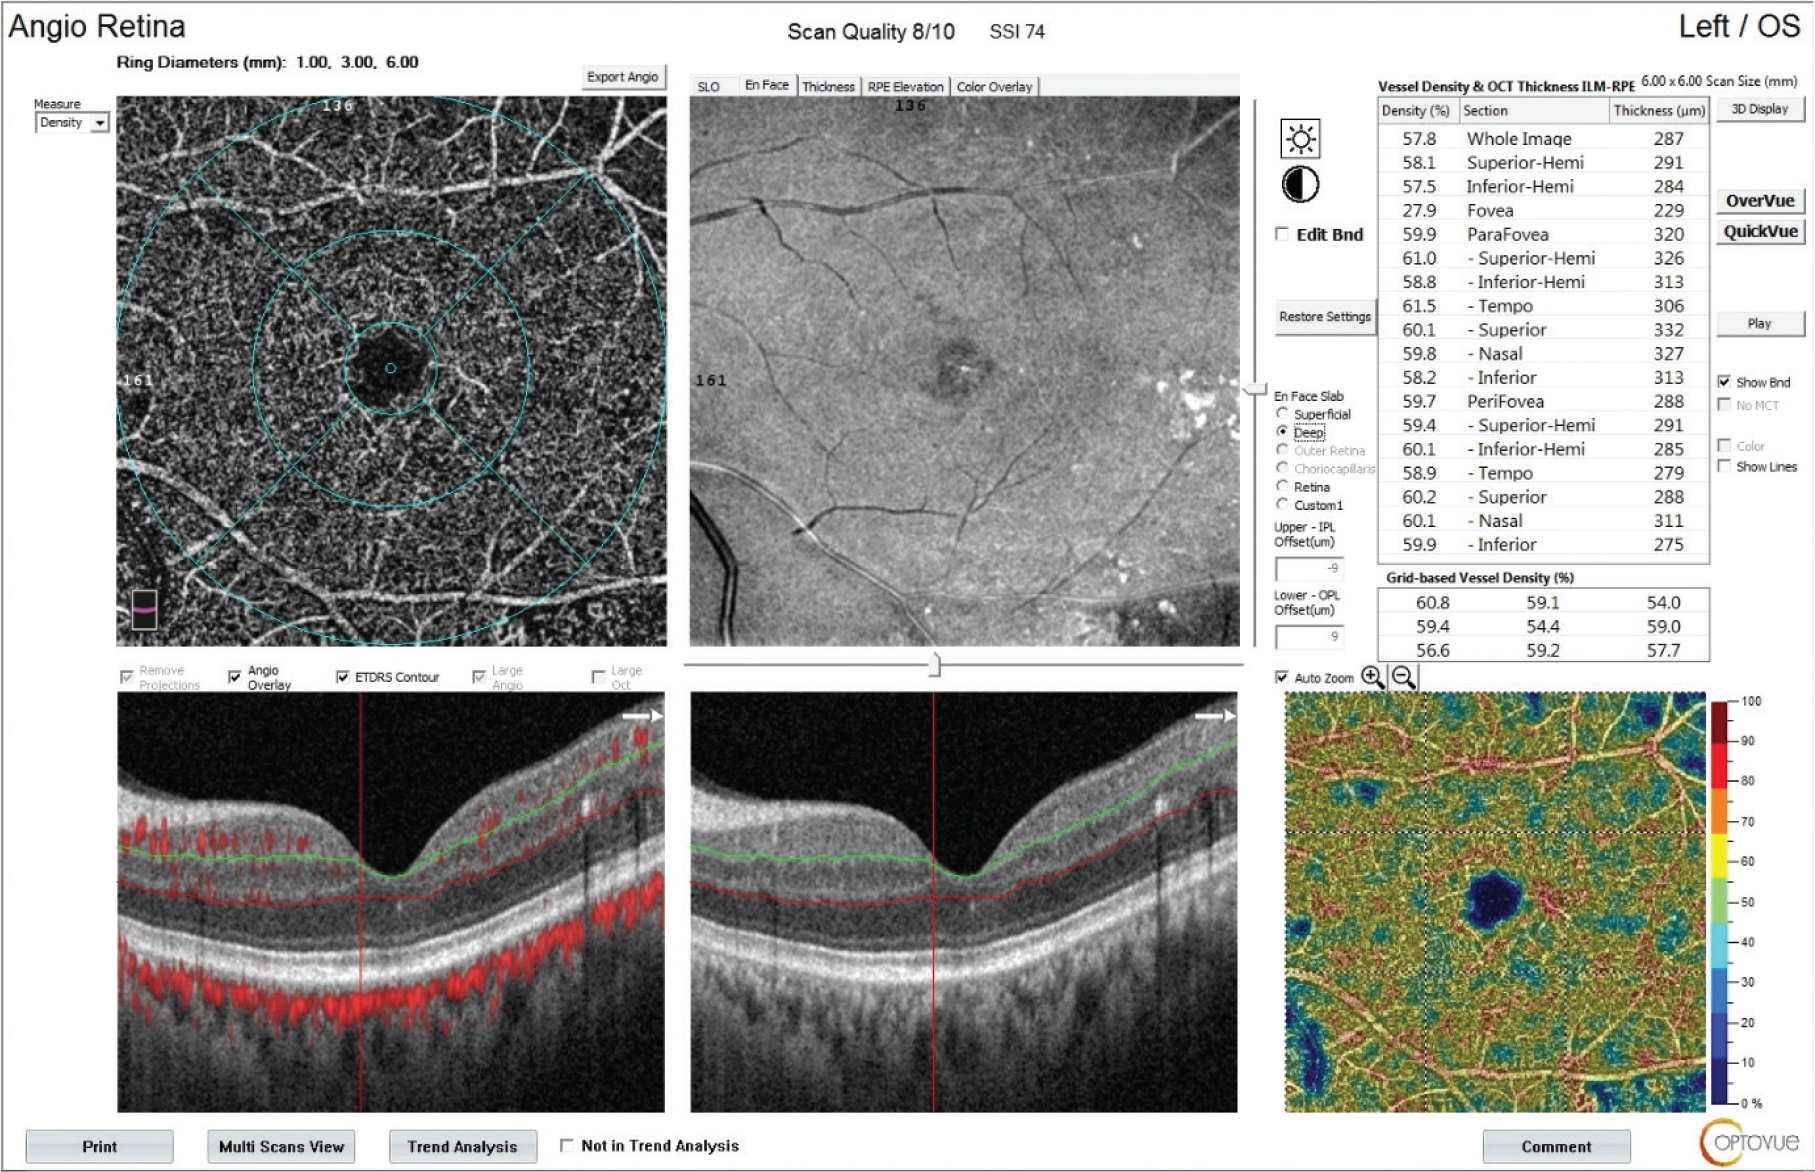Select the Custom1 slab
This screenshot has height=1172, width=1815.
(x=1282, y=505)
